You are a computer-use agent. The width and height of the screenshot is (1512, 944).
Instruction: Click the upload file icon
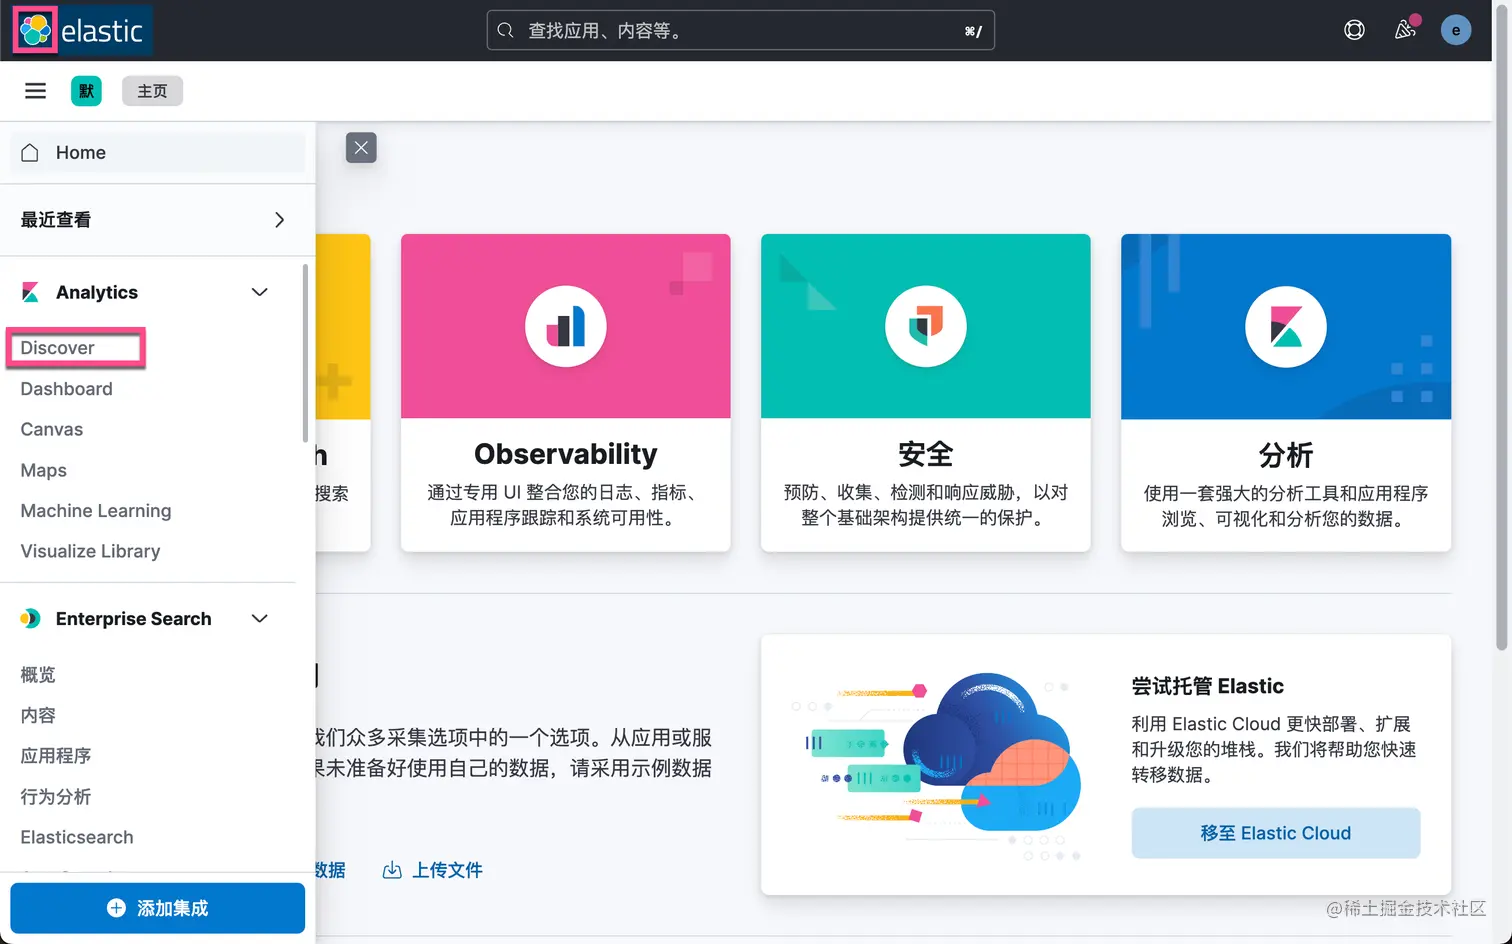392,870
